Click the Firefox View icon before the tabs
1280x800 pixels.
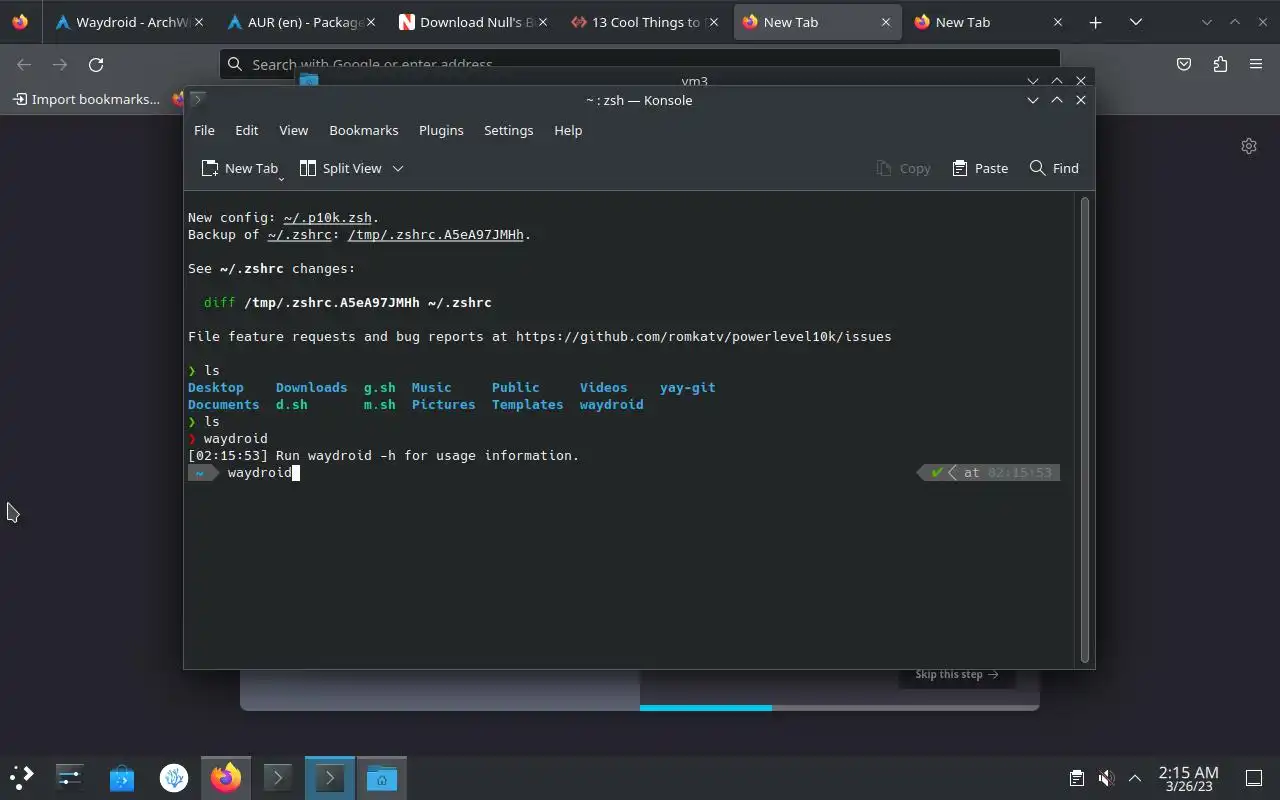[20, 22]
